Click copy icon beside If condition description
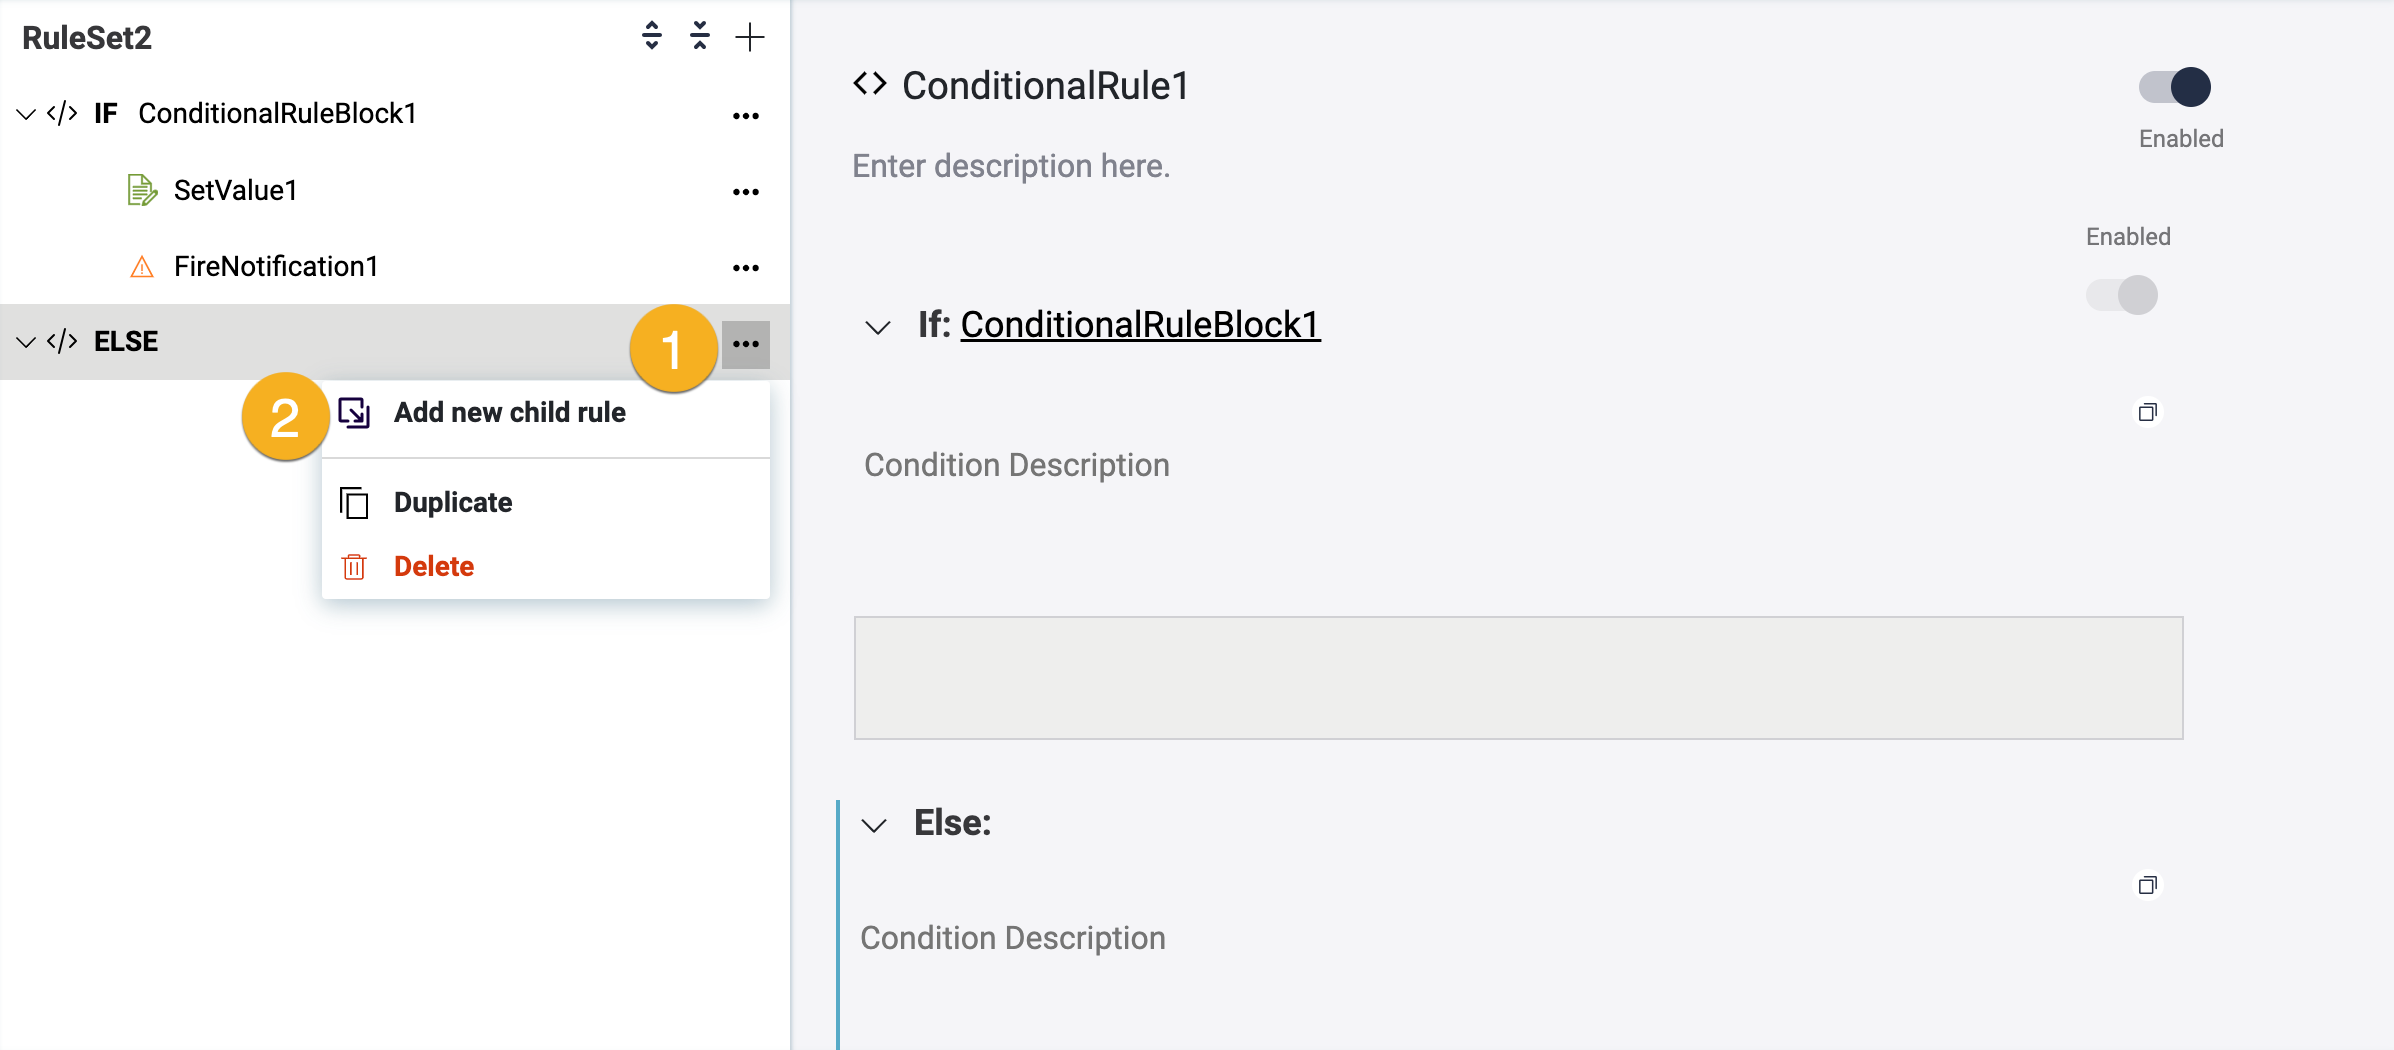Image resolution: width=2394 pixels, height=1050 pixels. point(2147,412)
